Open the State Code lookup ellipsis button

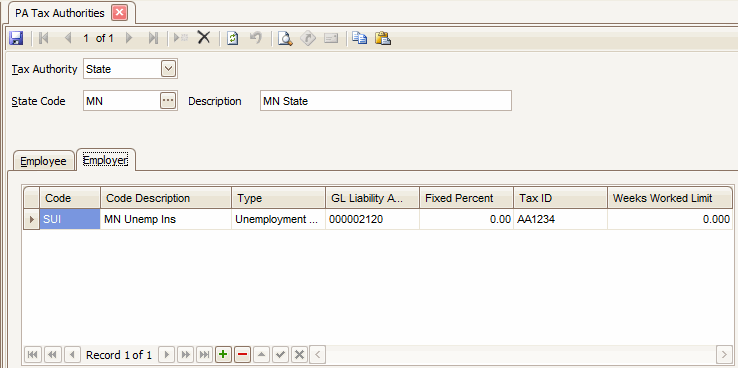pyautogui.click(x=168, y=101)
